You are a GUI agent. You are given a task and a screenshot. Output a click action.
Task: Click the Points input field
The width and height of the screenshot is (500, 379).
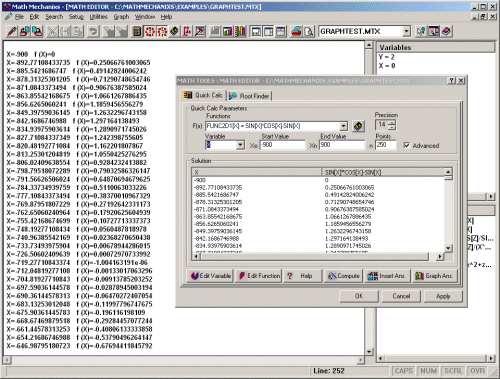pyautogui.click(x=386, y=145)
